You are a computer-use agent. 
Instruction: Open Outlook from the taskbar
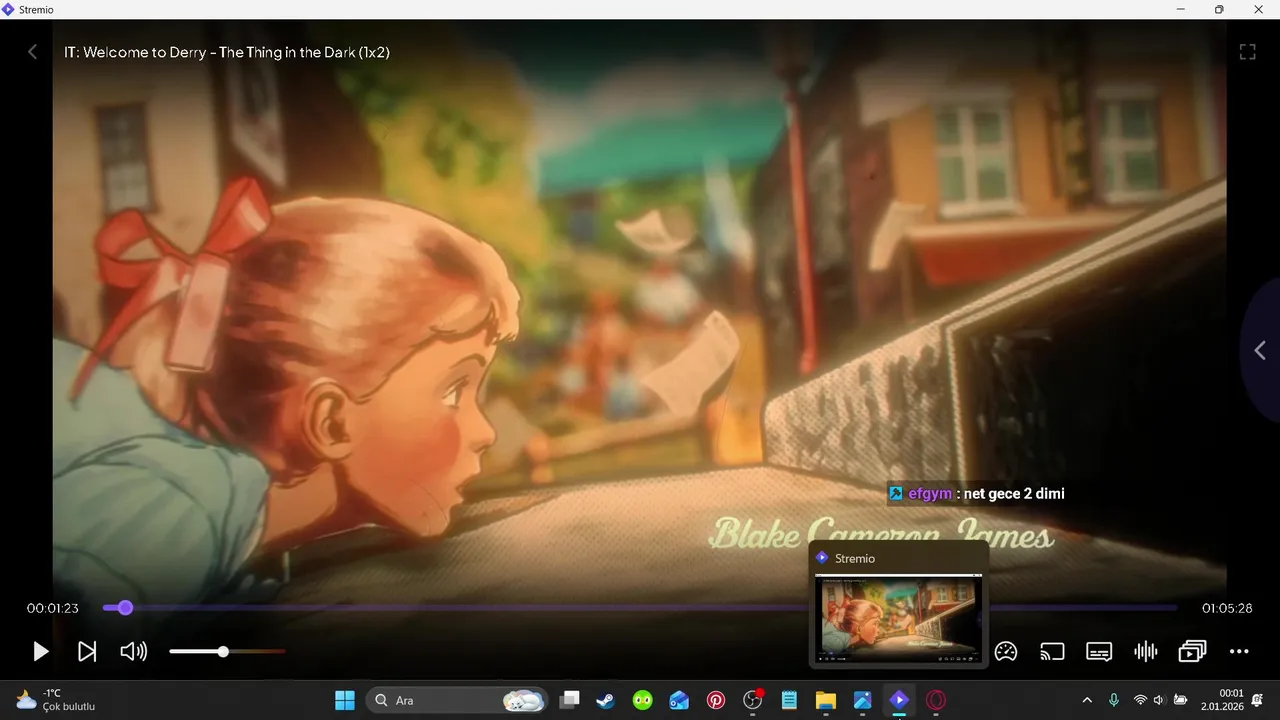point(679,700)
